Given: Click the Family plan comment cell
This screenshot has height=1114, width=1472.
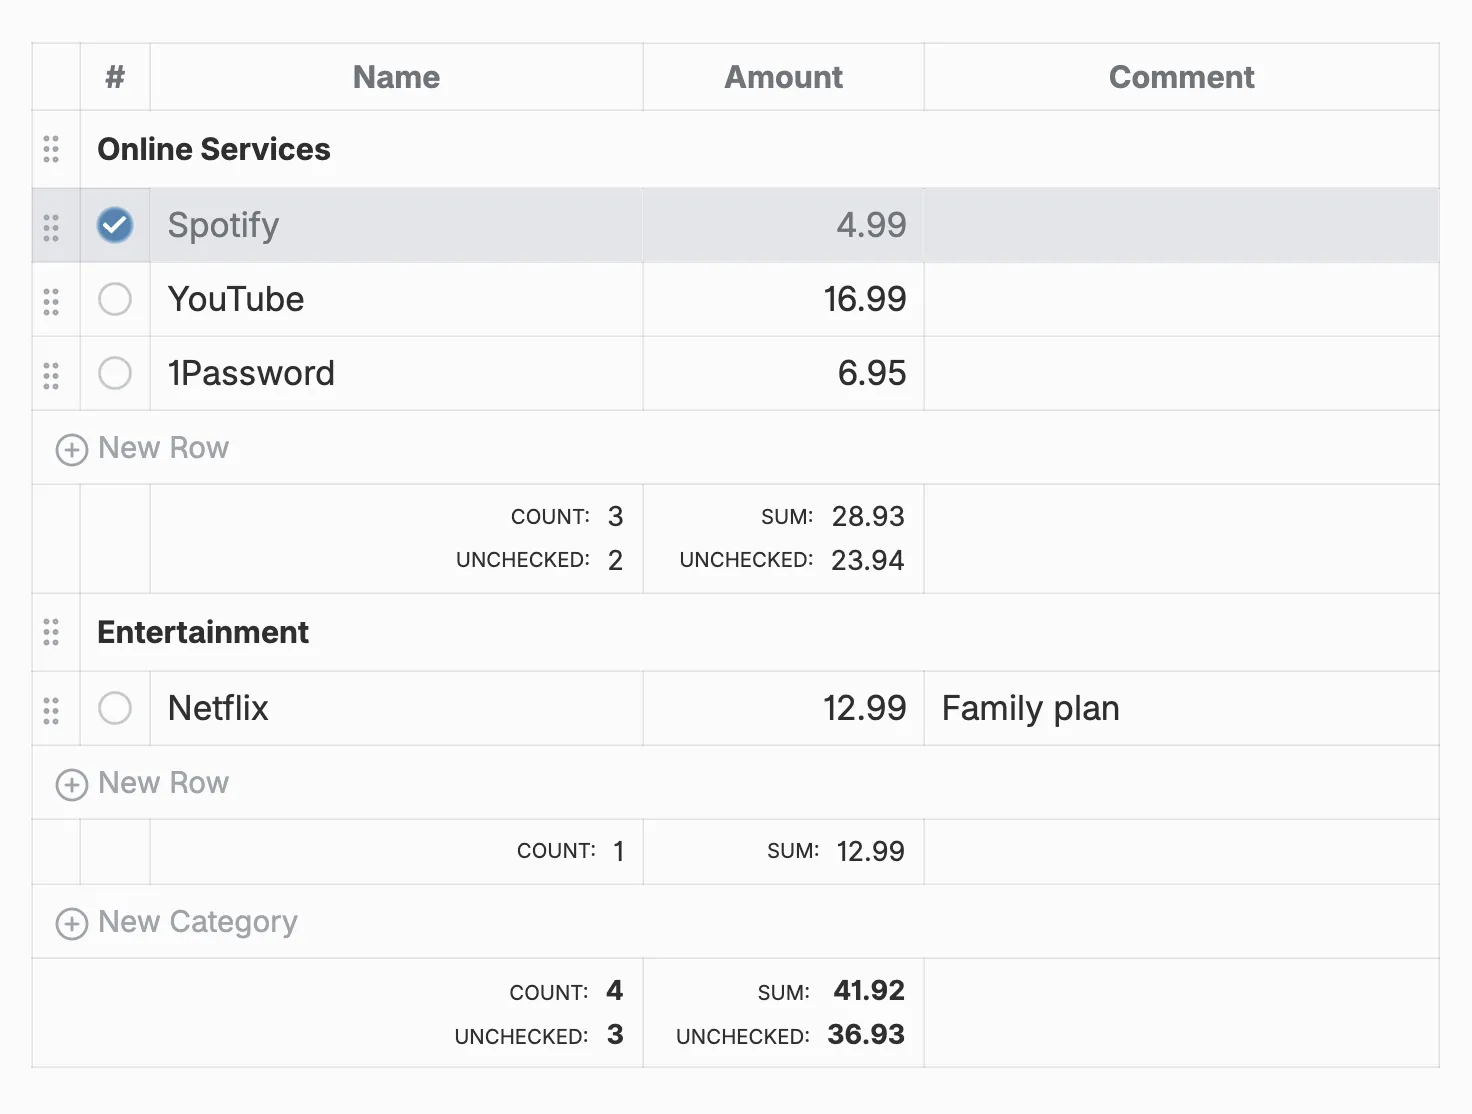Looking at the screenshot, I should tap(1181, 708).
